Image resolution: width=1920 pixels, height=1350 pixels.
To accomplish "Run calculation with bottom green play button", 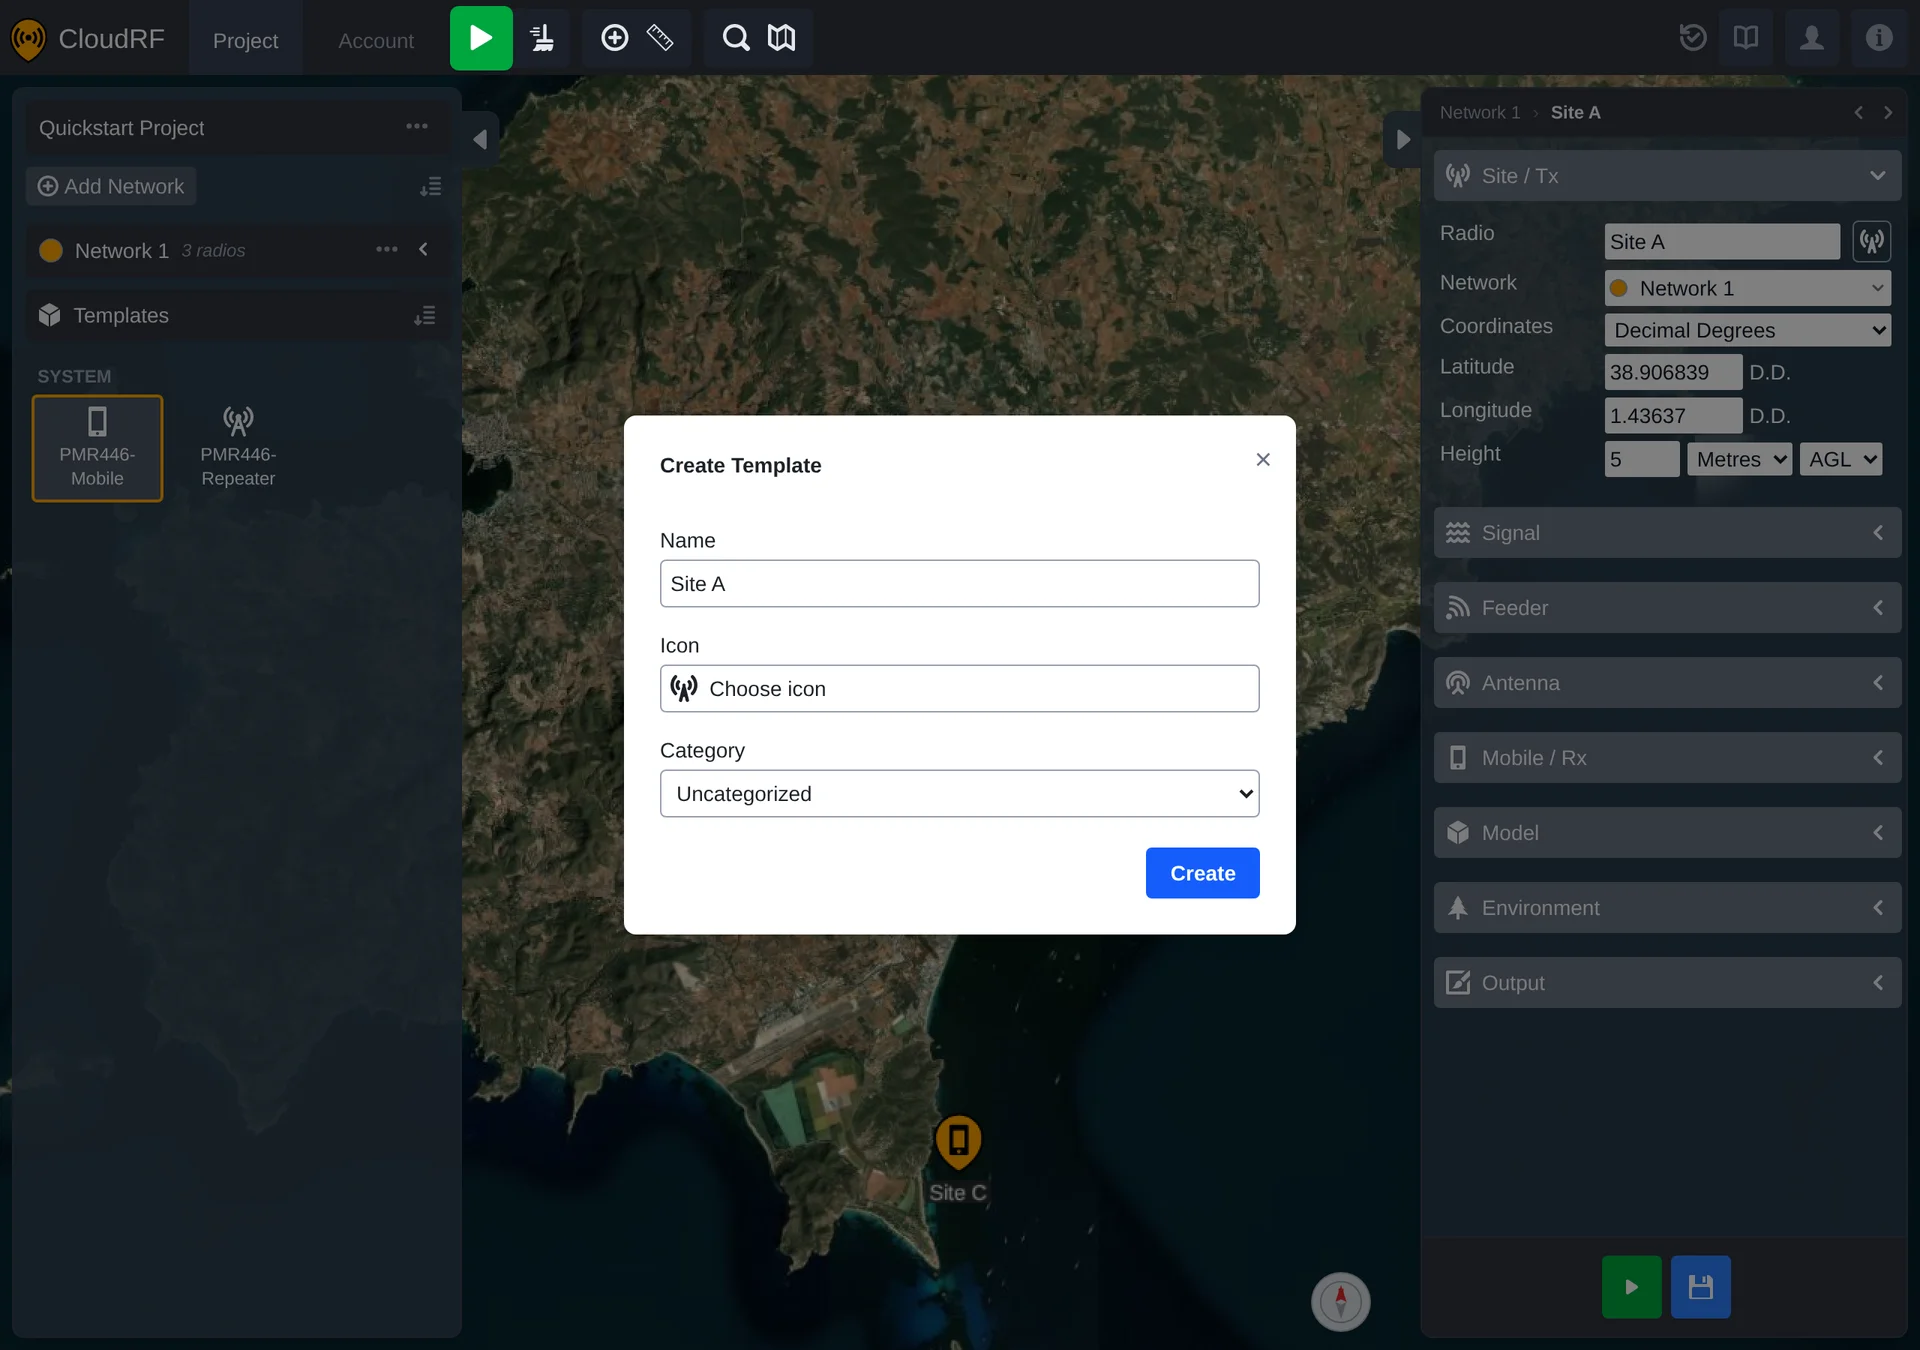I will [1631, 1287].
